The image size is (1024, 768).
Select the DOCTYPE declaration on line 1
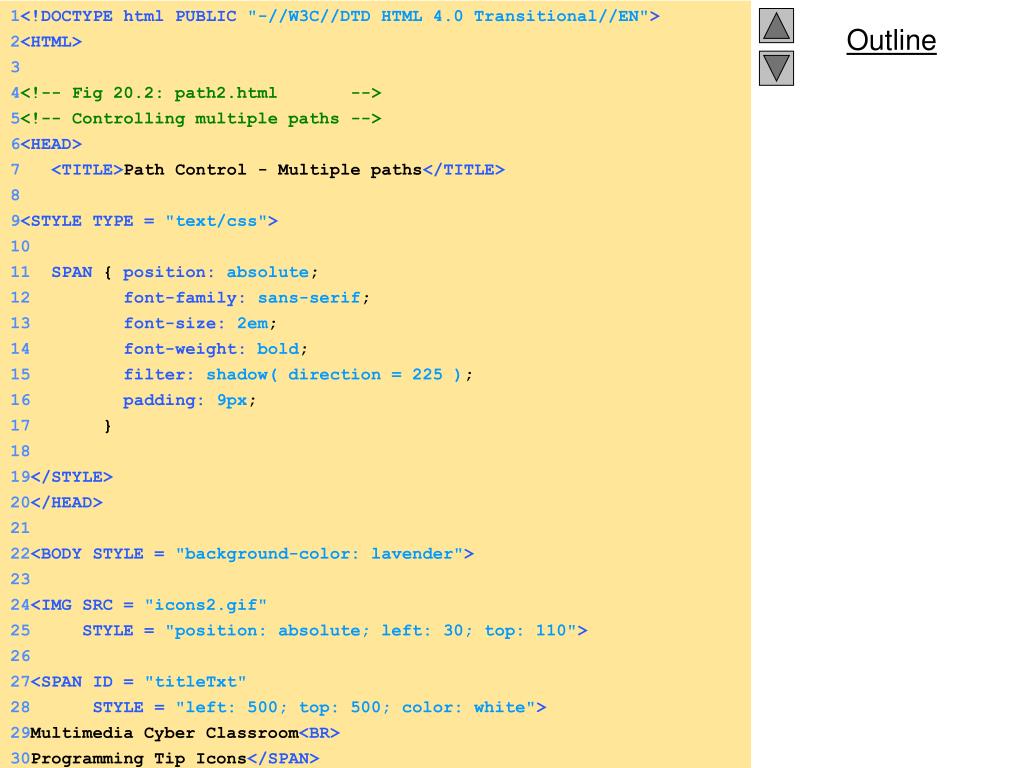pos(340,16)
